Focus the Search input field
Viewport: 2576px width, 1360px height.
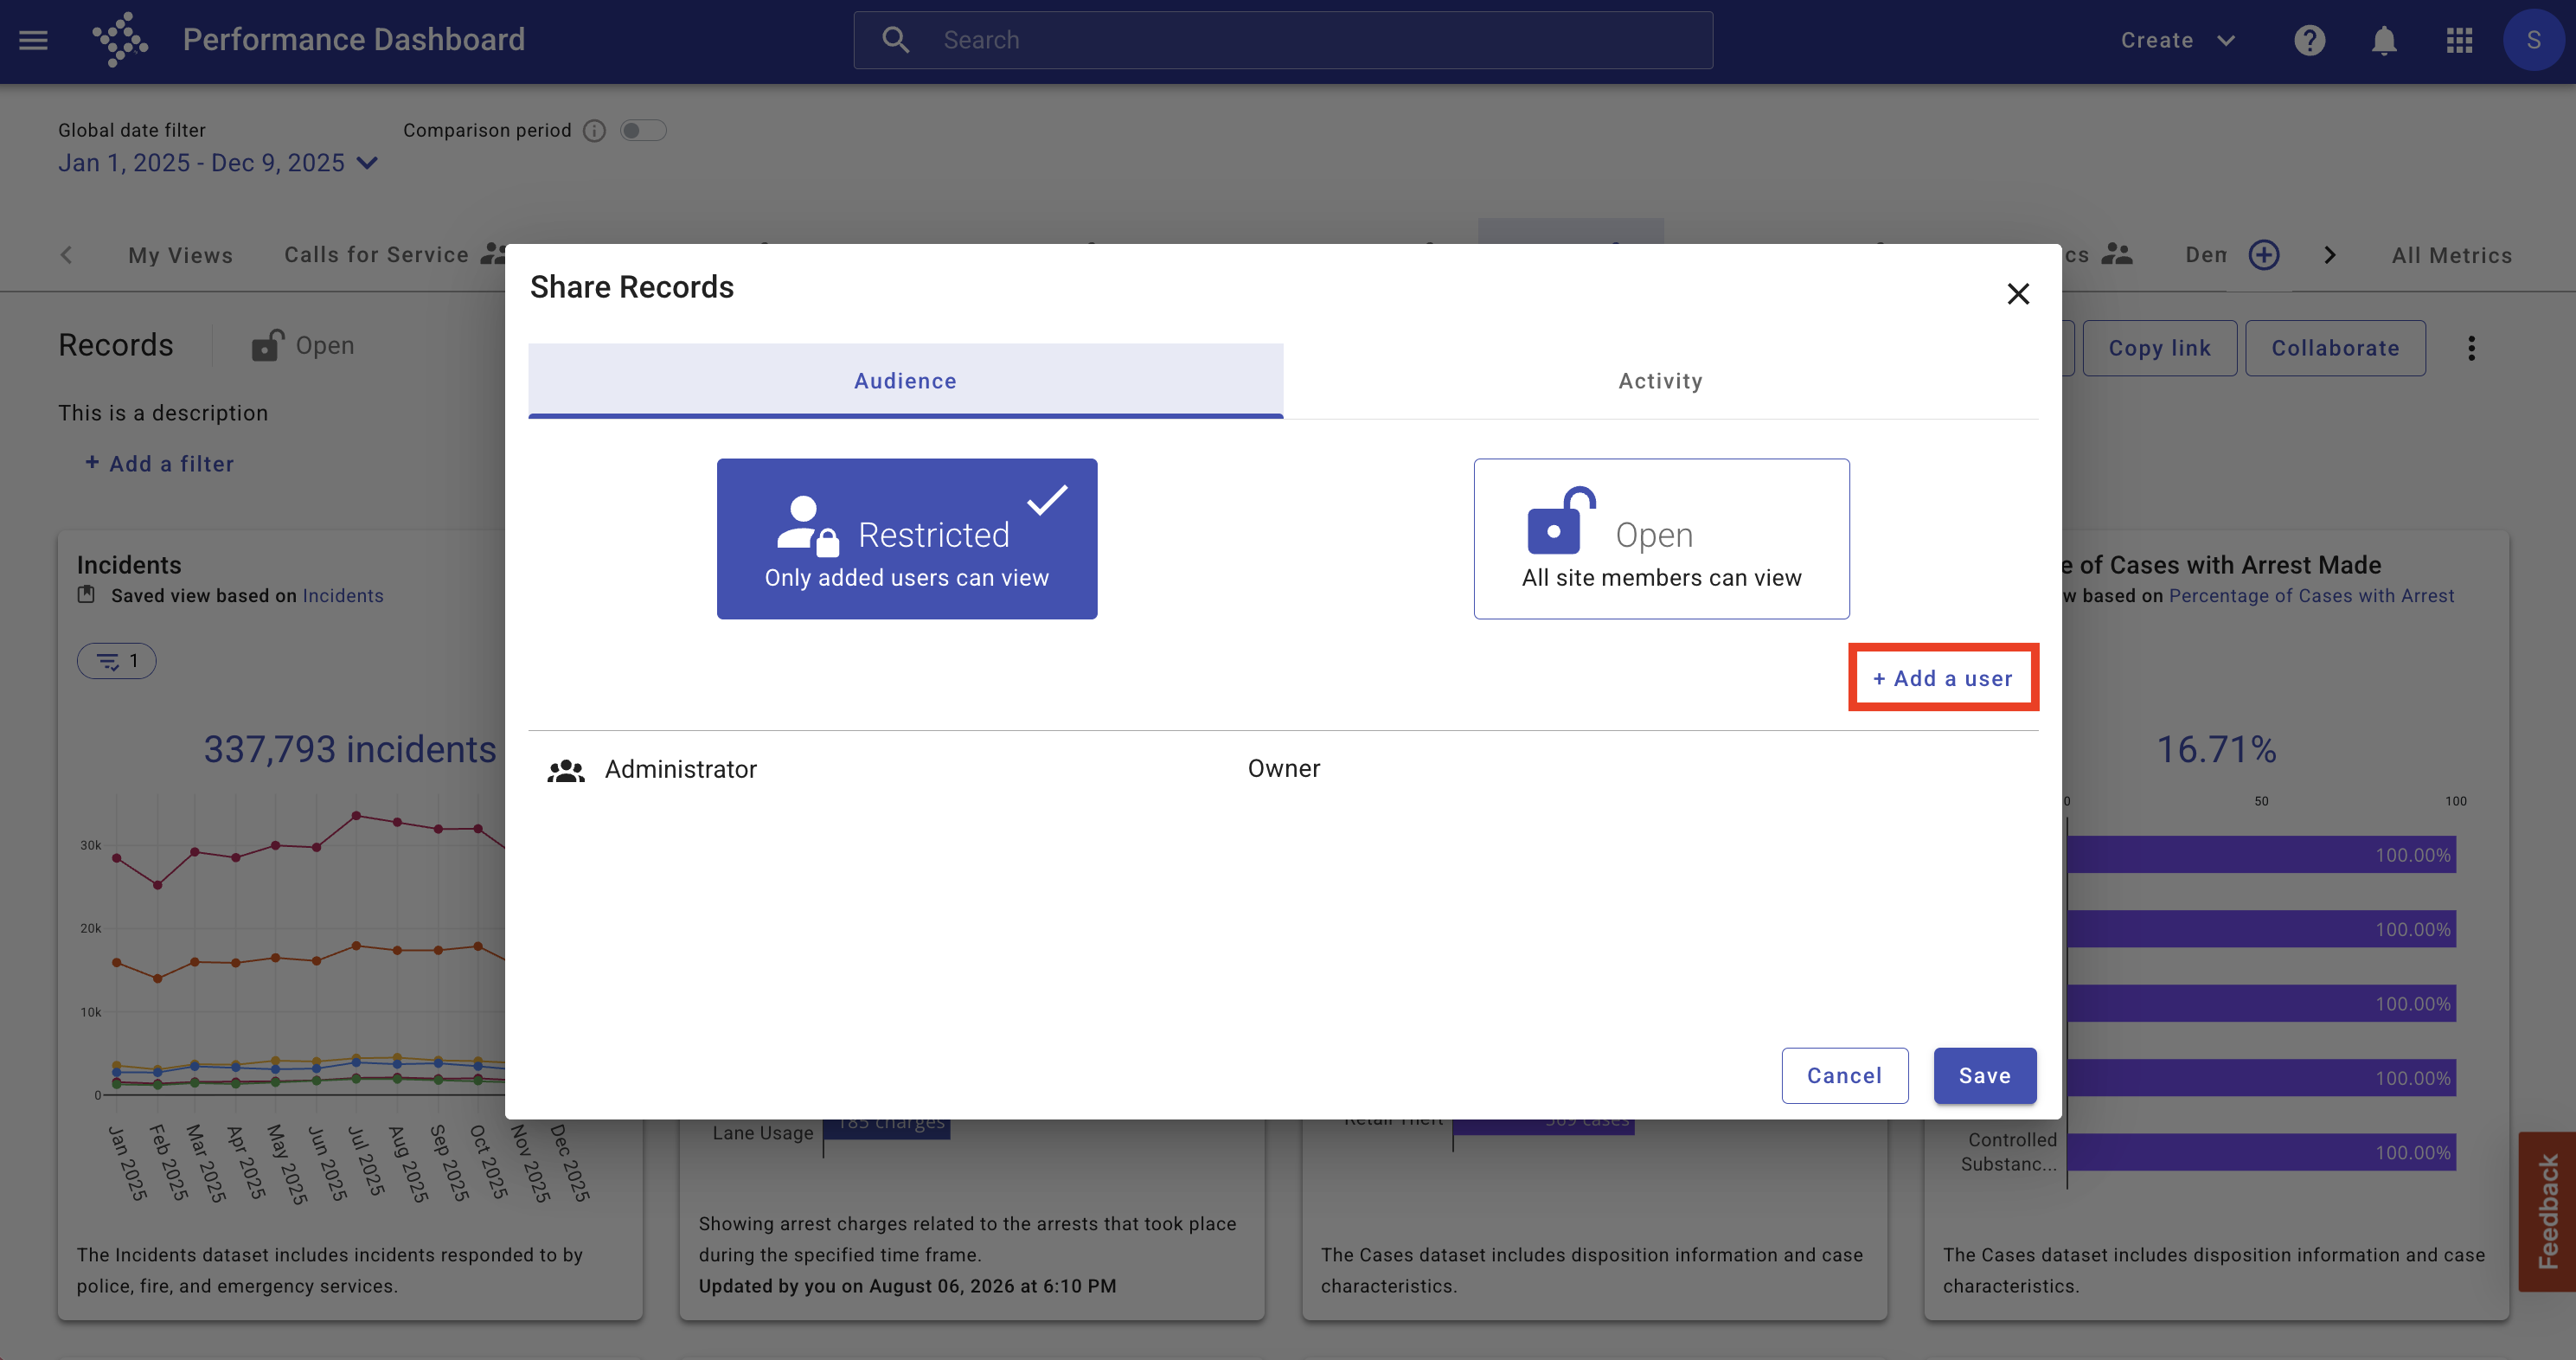(x=1283, y=40)
